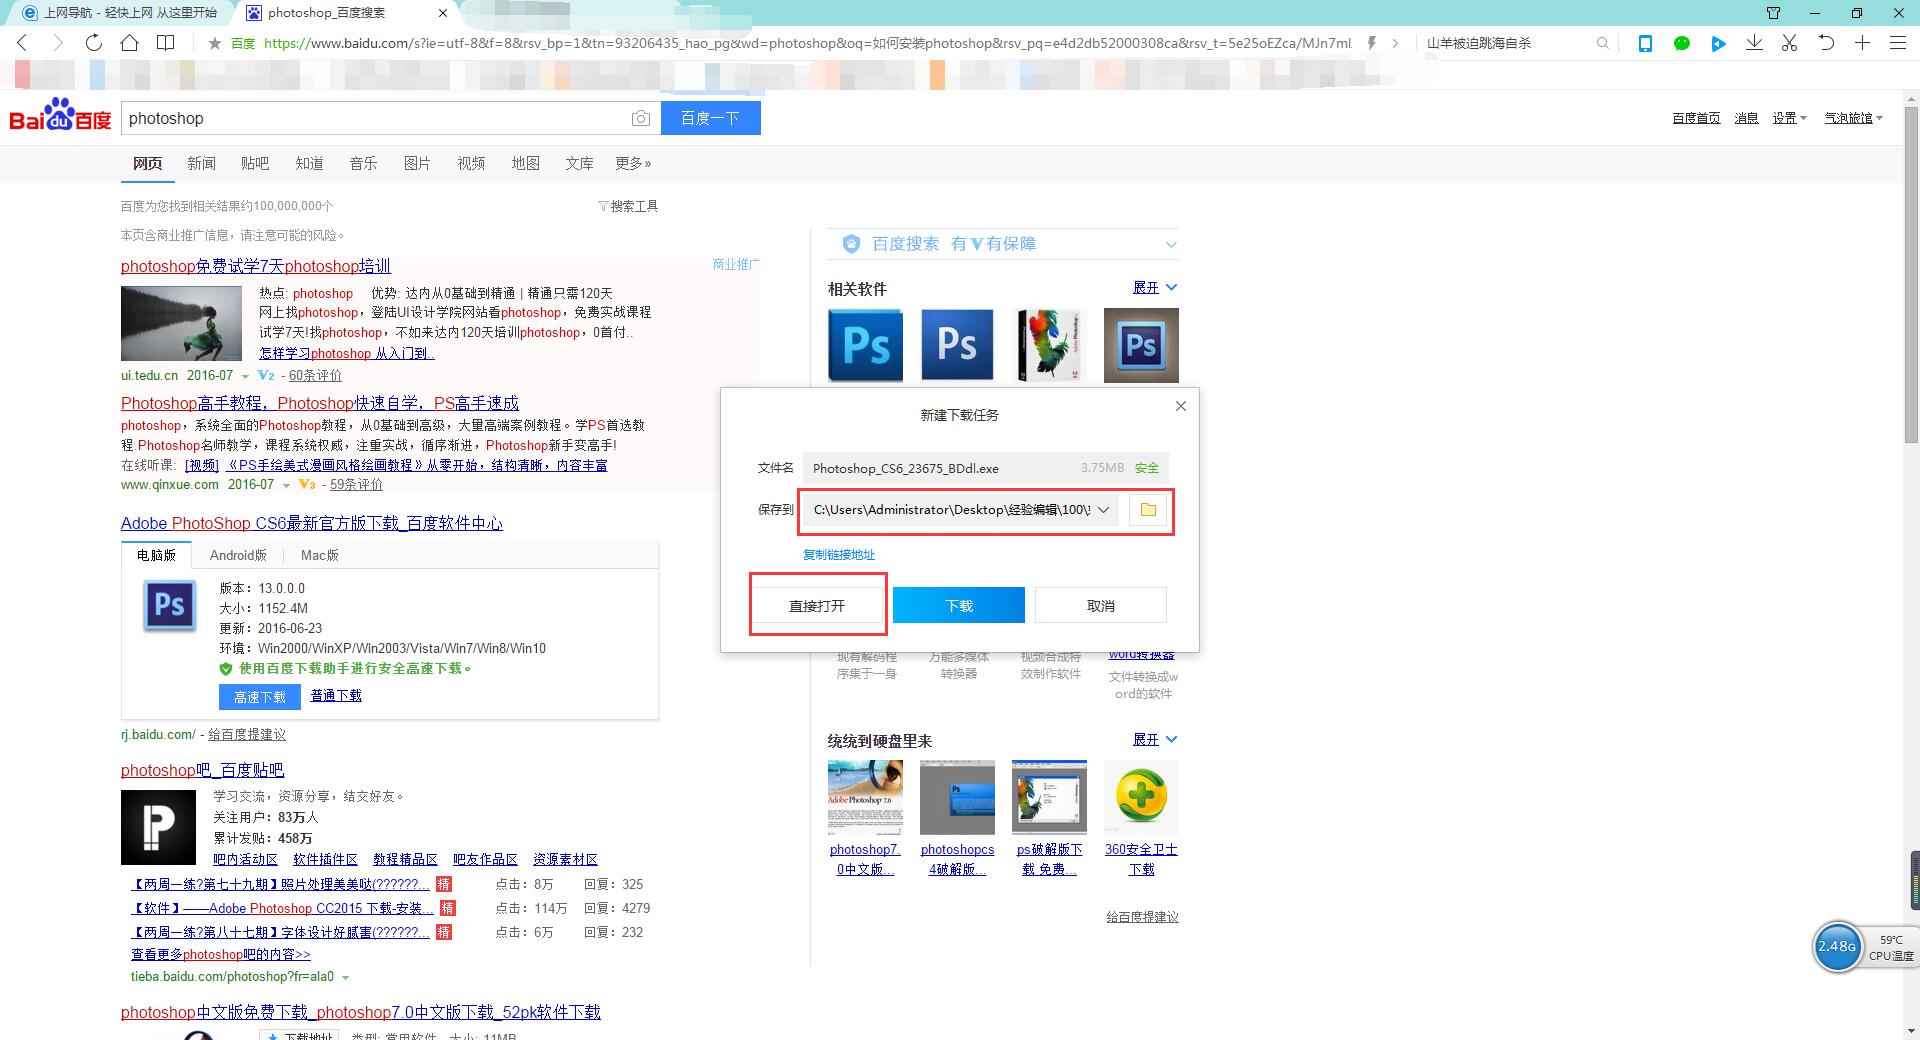Click the undo closed tab icon
1920x1040 pixels.
[x=1826, y=43]
